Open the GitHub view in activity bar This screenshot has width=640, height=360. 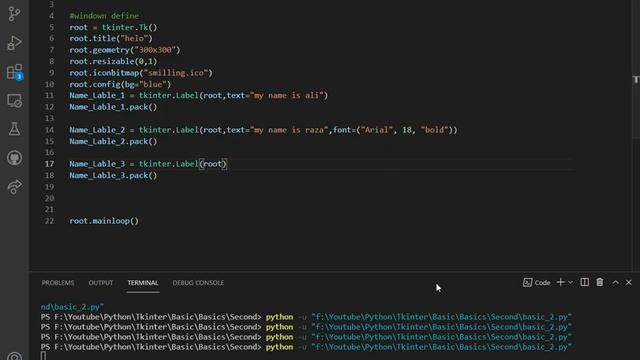pyautogui.click(x=14, y=158)
